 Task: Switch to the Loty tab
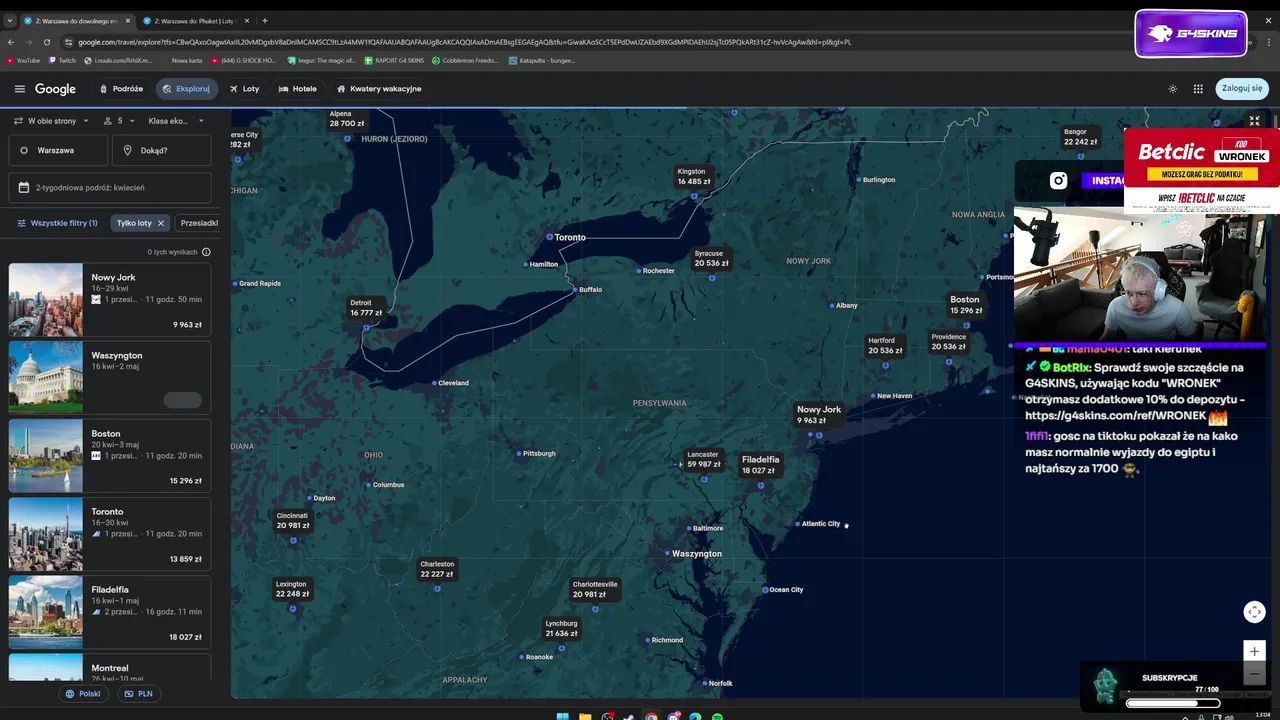click(244, 89)
